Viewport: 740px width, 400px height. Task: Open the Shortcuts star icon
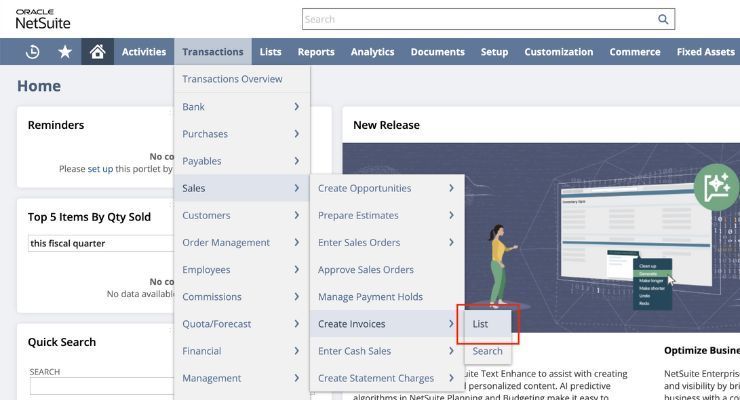[x=65, y=52]
